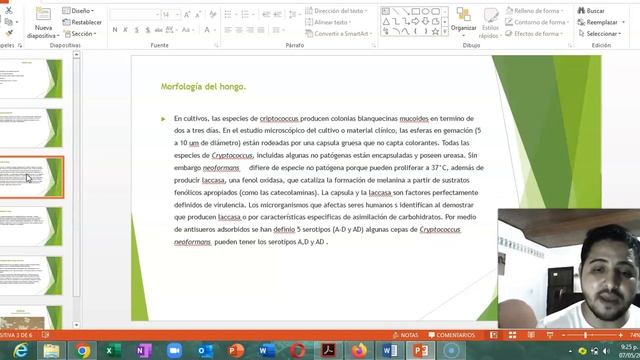This screenshot has width=640, height=360.
Task: Toggle justify text alignment
Action: point(261,30)
